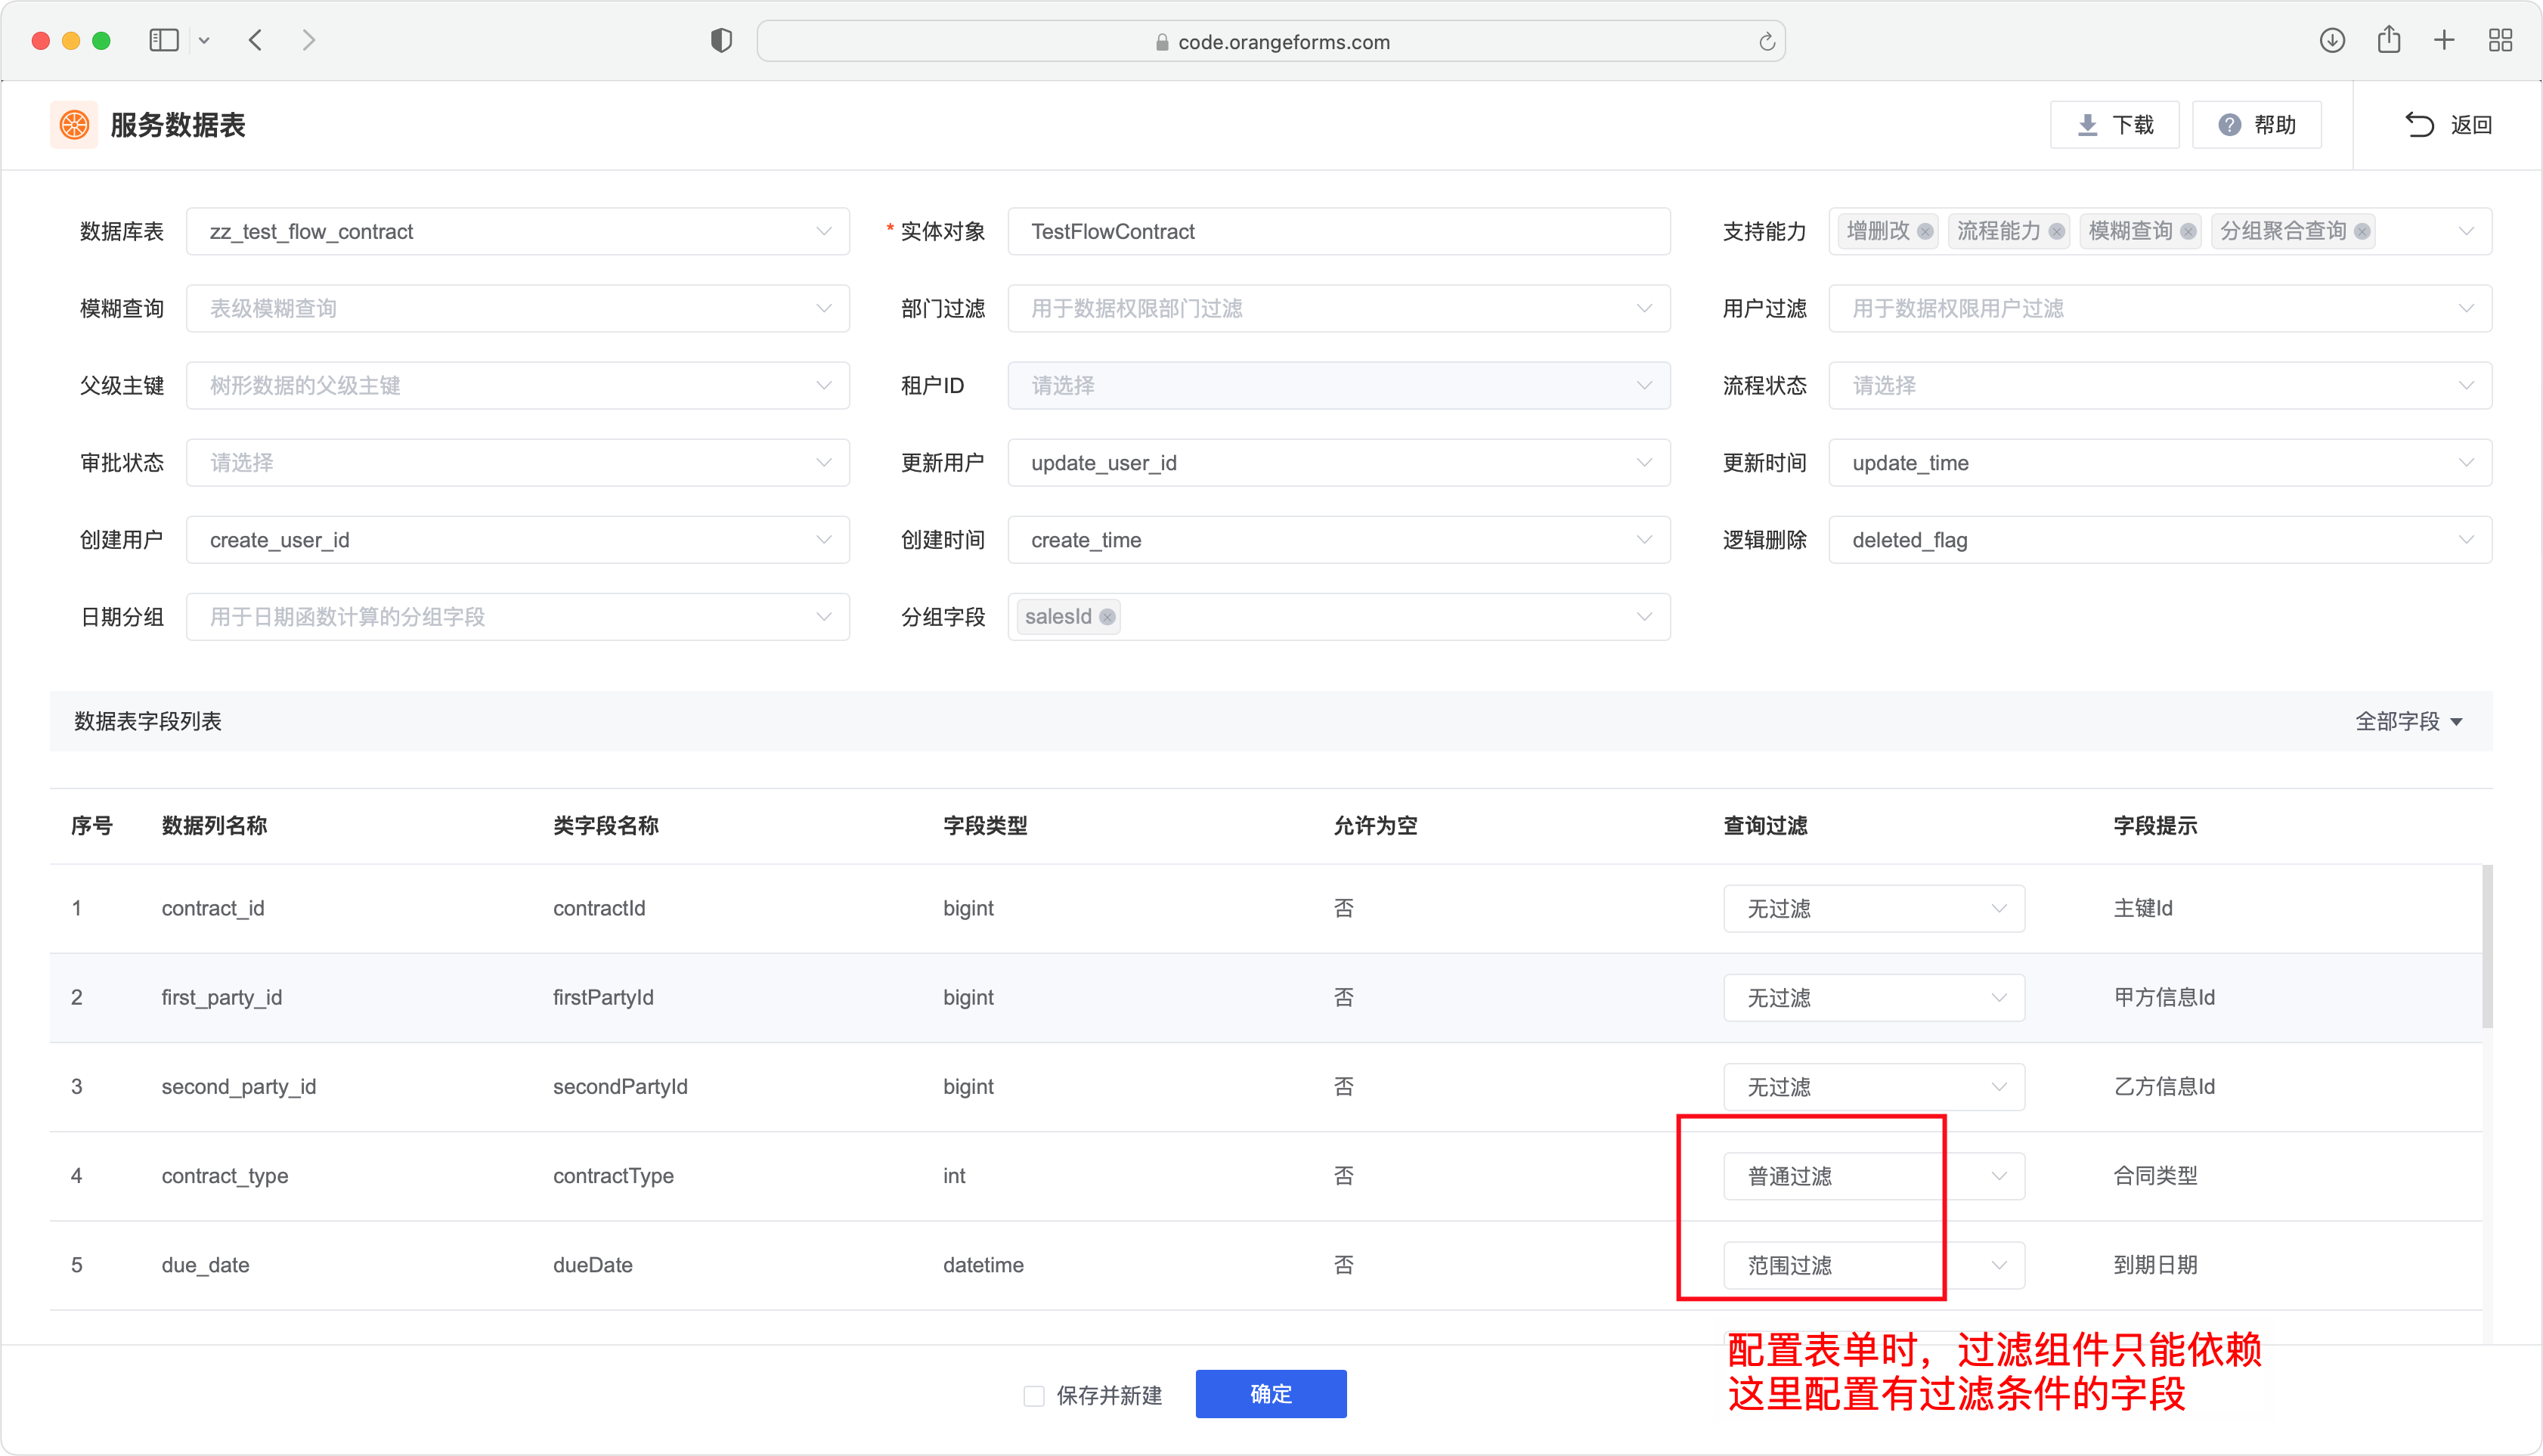The height and width of the screenshot is (1456, 2543).
Task: Click the 实体对象 TestFlowContract input field
Action: point(1338,231)
